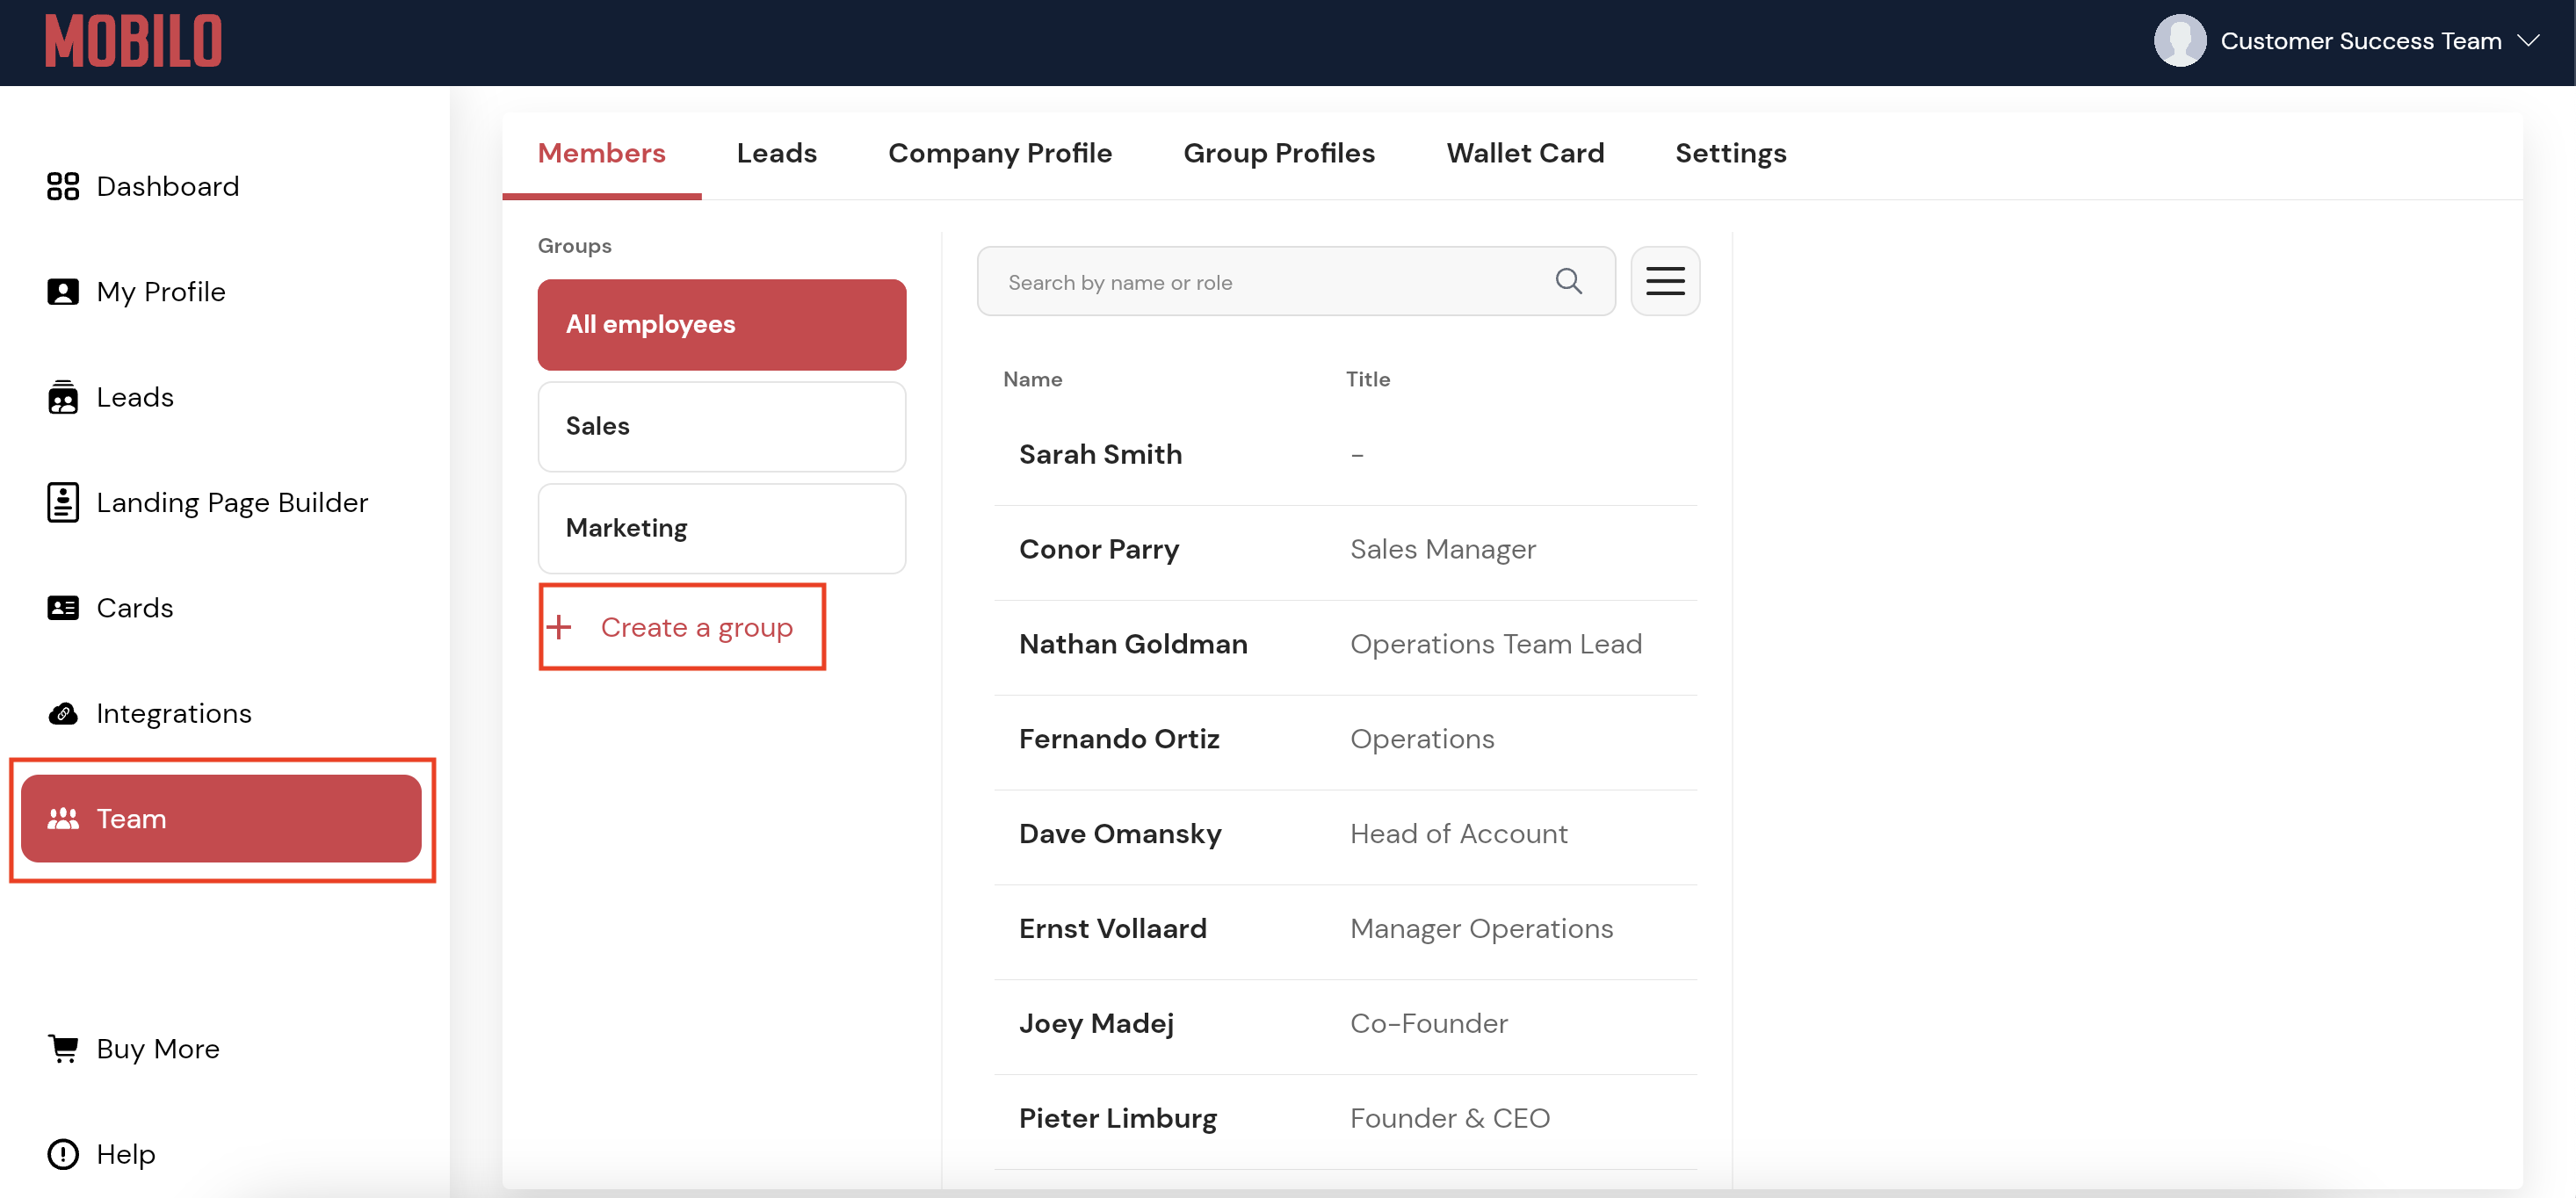Switch to the Group Profiles tab

coord(1278,153)
